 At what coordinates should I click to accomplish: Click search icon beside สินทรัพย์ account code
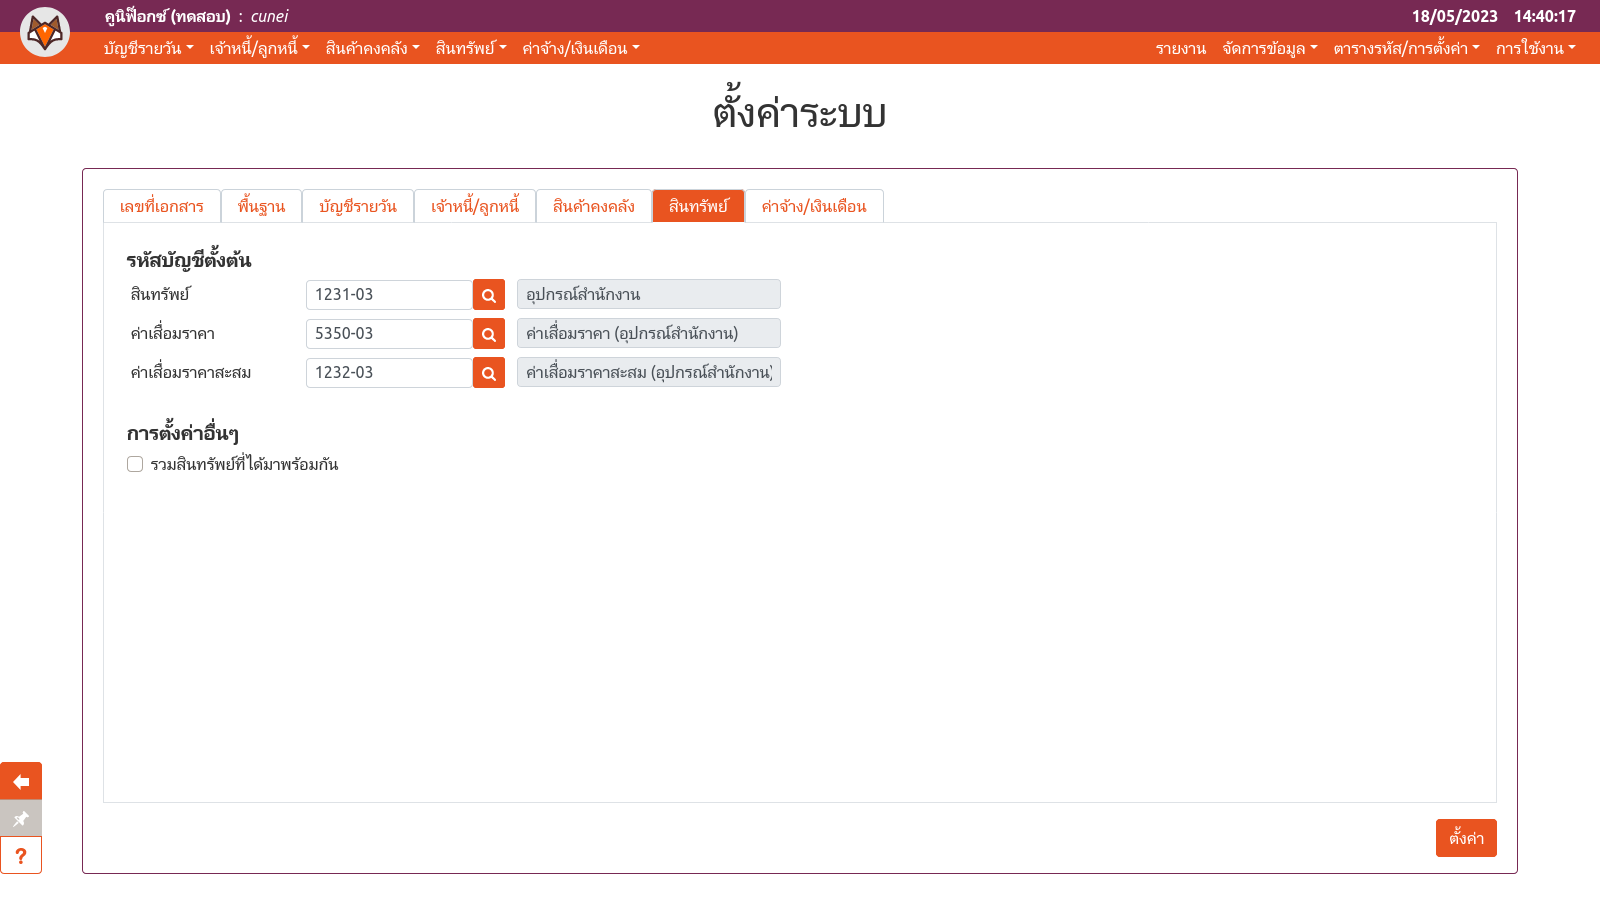488,295
